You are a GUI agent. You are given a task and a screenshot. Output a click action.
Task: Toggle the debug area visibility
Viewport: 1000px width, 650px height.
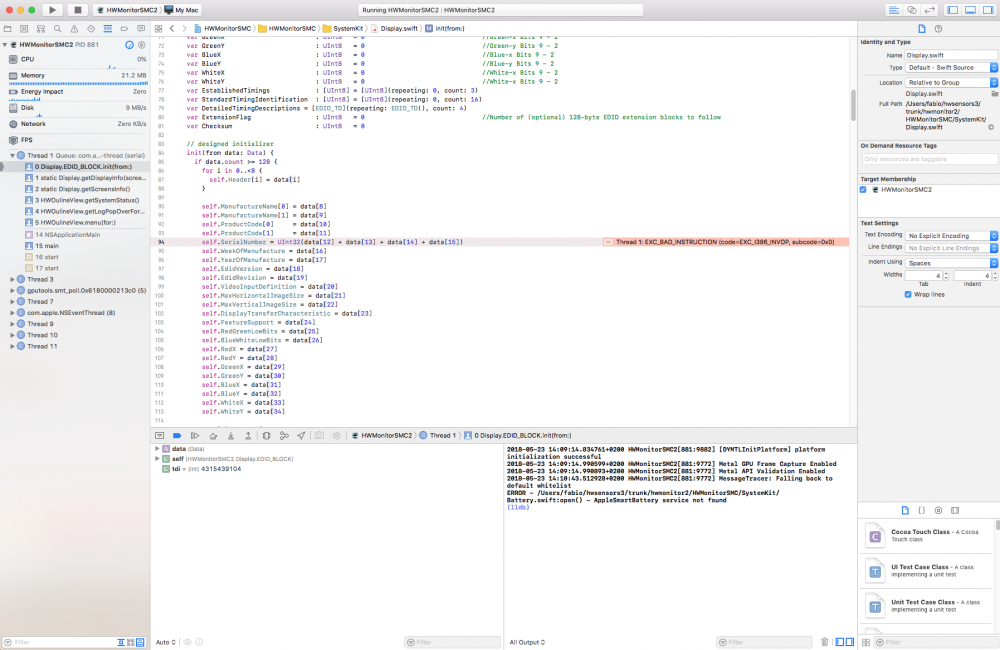[x=970, y=10]
